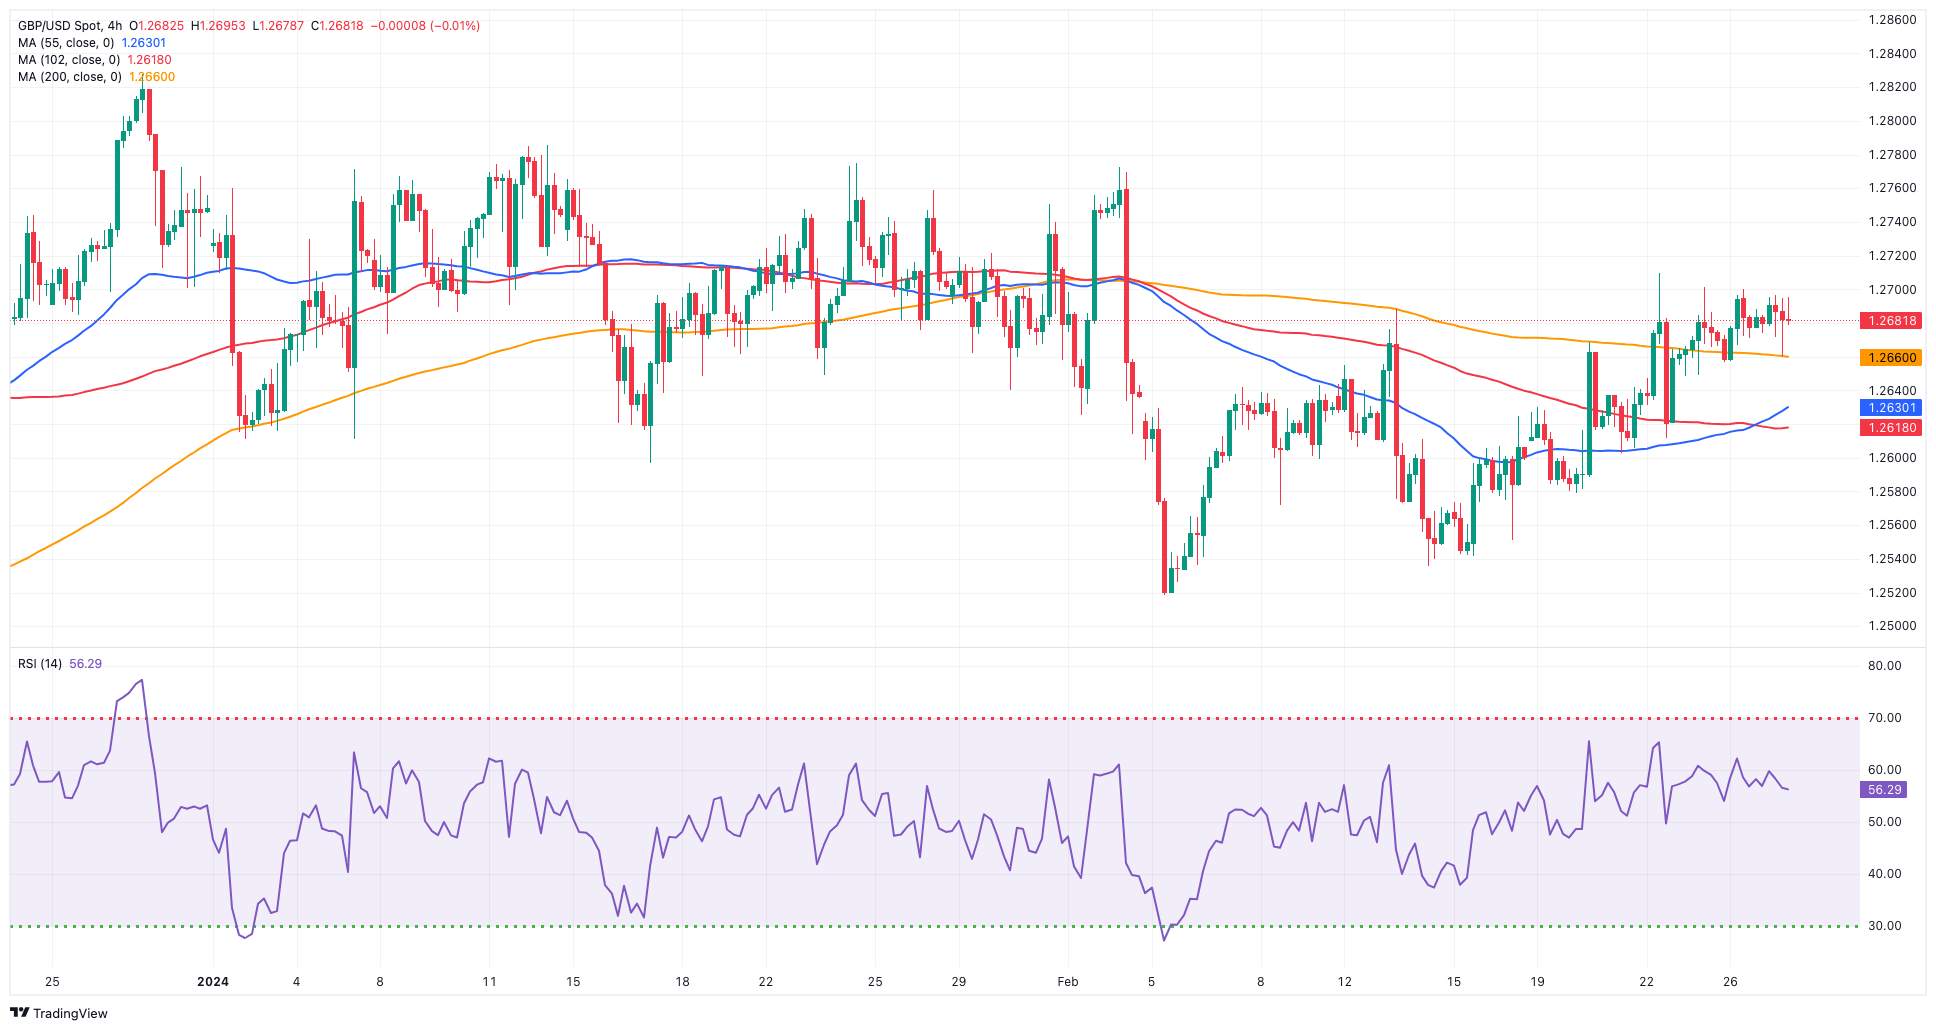Click the 1.28200 price axis label
The image size is (1936, 1030).
click(1892, 87)
